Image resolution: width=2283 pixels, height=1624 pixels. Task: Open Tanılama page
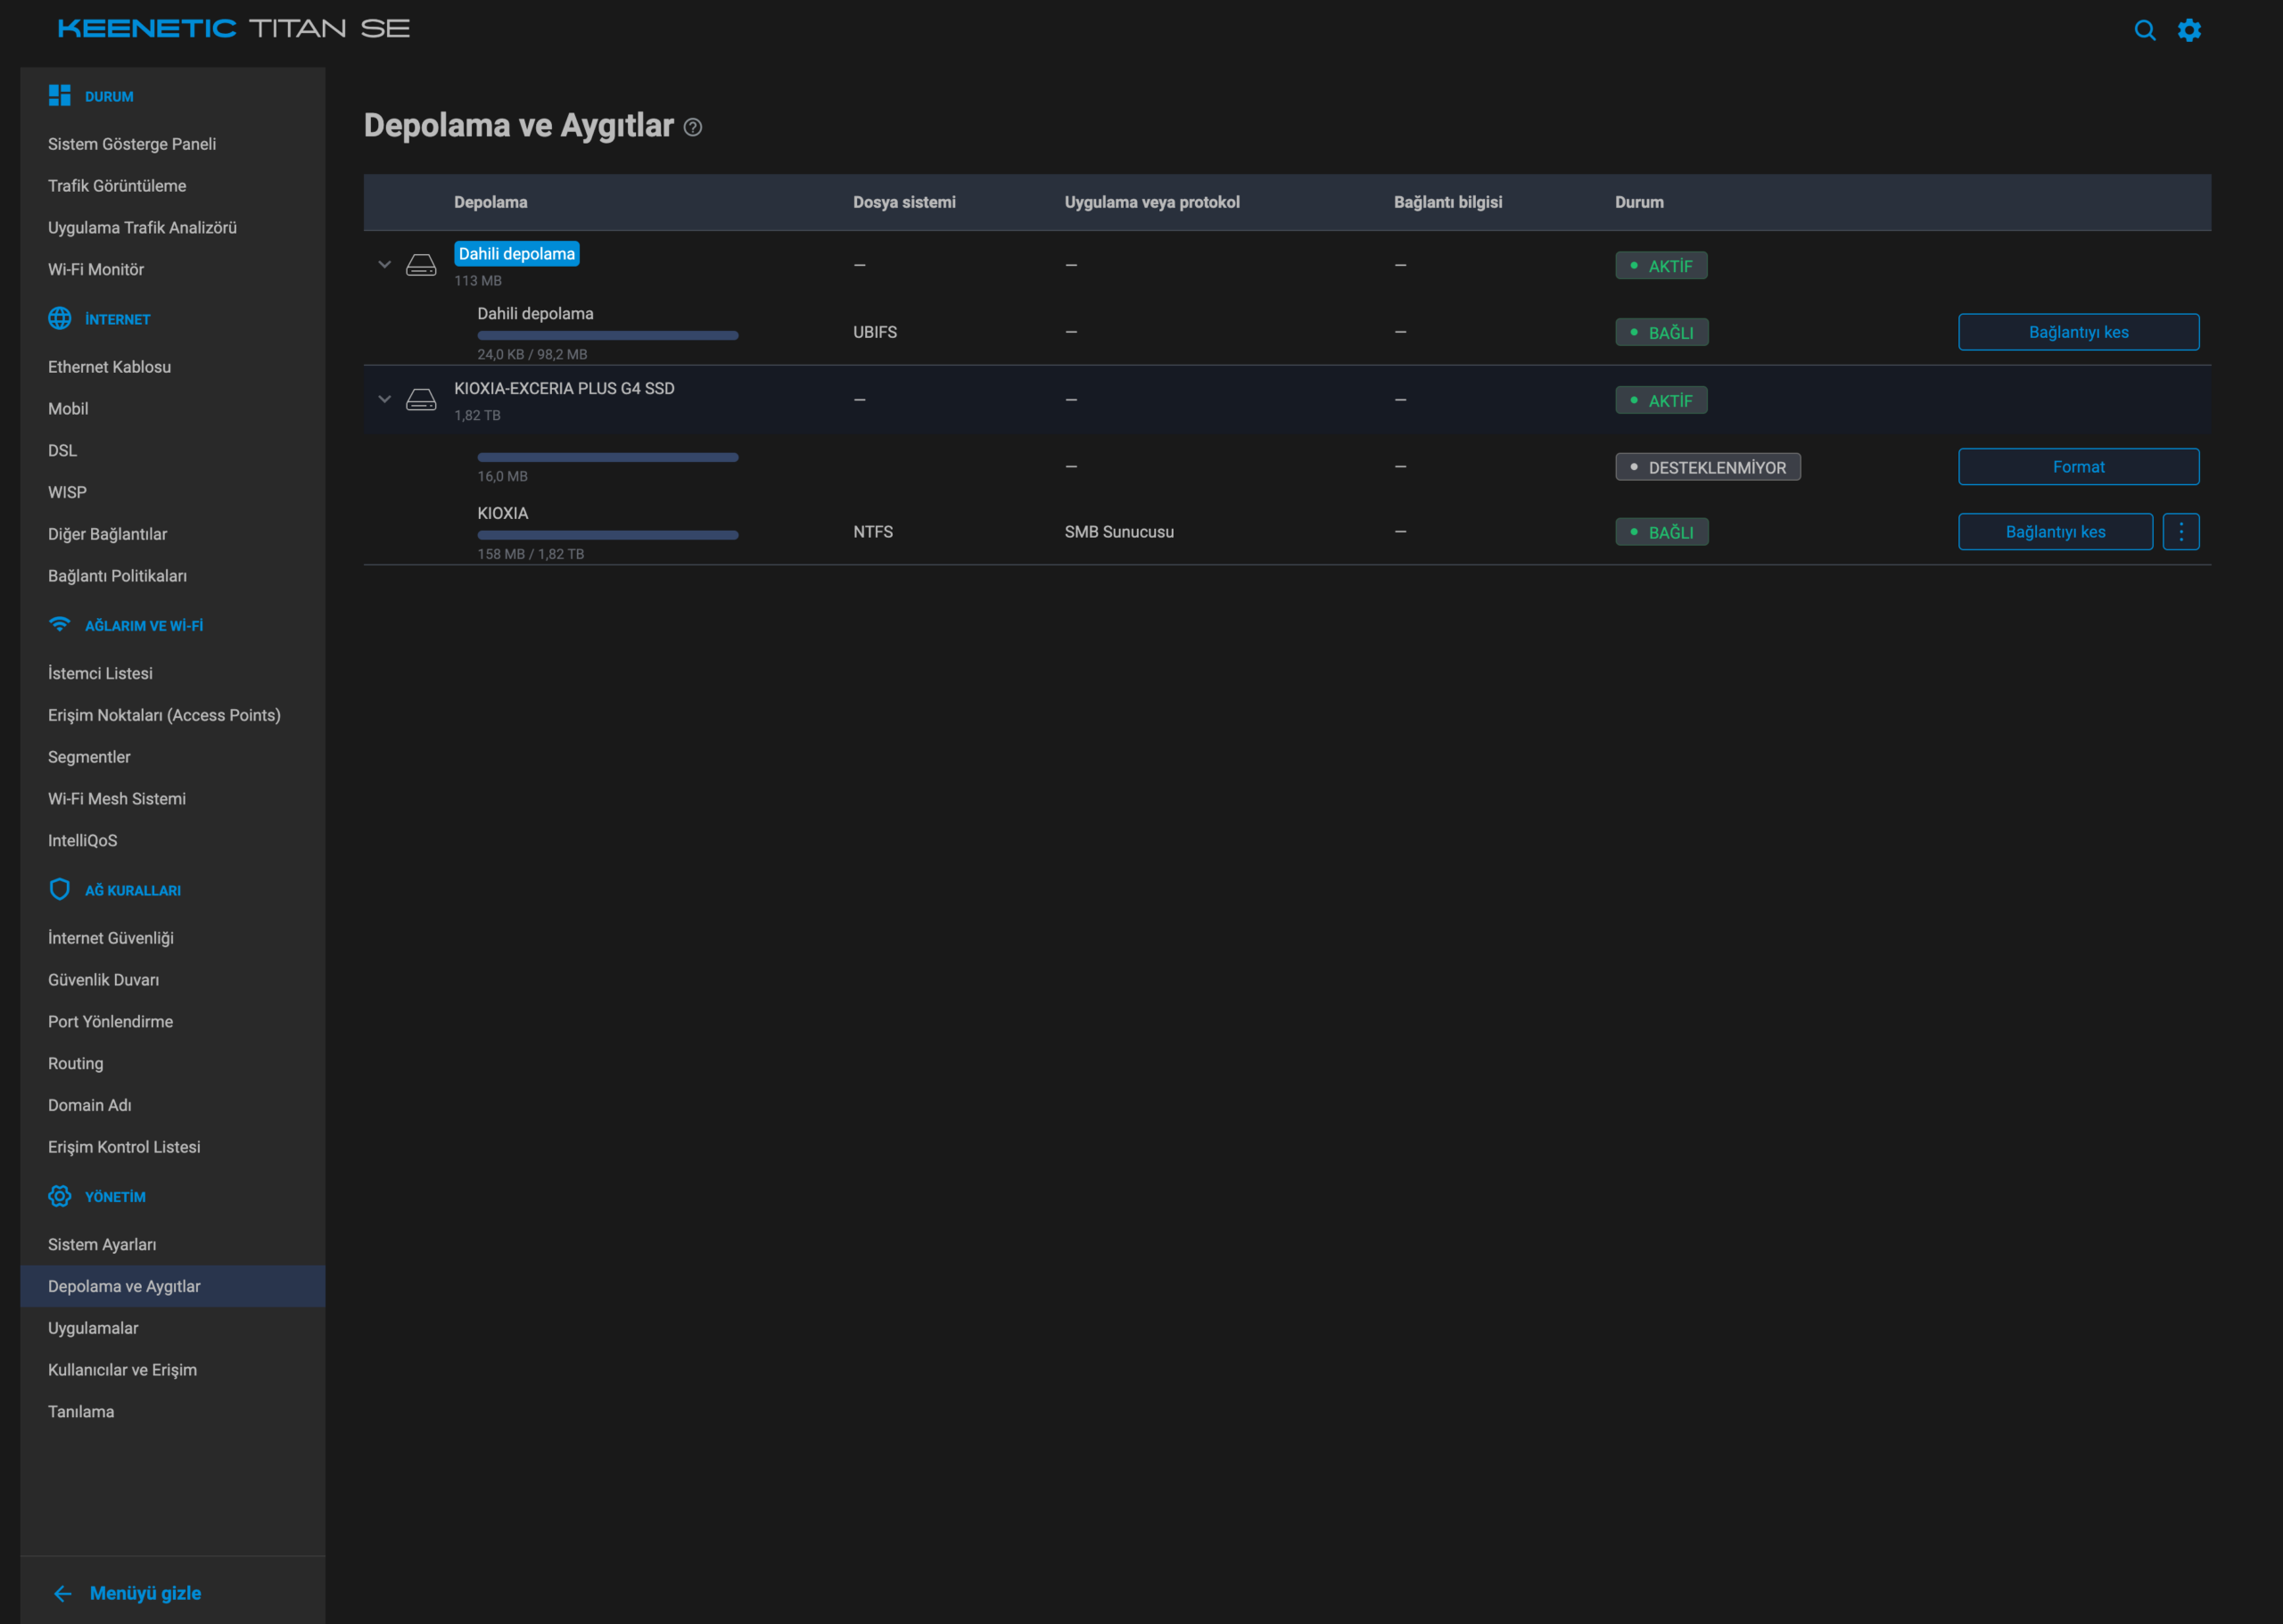point(81,1412)
